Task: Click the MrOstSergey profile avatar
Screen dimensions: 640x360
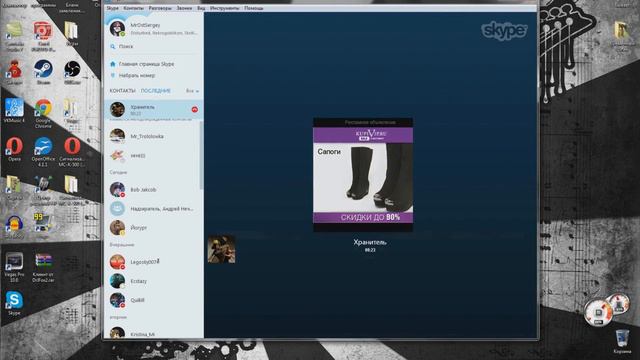Action: [x=117, y=29]
